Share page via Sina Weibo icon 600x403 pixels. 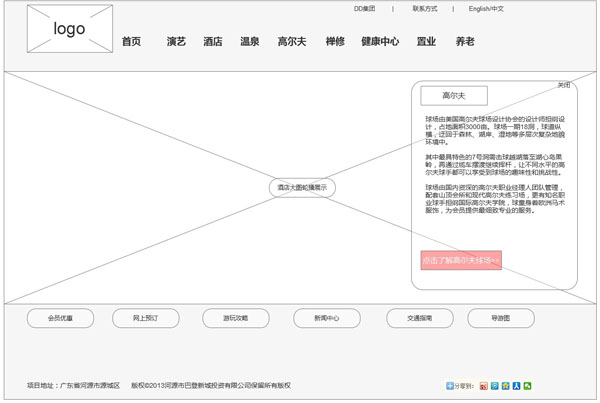tap(483, 386)
